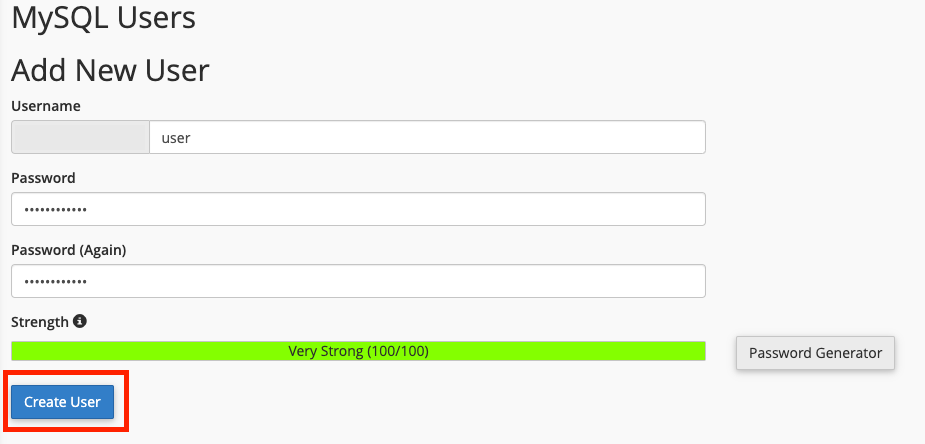Image resolution: width=925 pixels, height=444 pixels.
Task: Focus the Password (Again) input field
Action: (358, 281)
